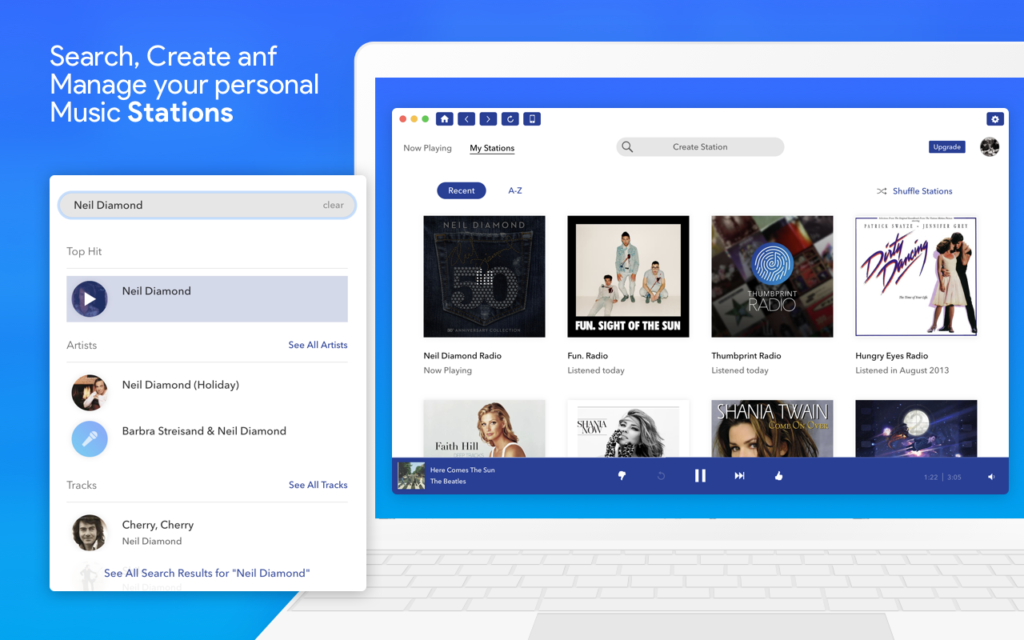Click the Shuffle Stations link
The image size is (1024, 640).
(x=922, y=191)
